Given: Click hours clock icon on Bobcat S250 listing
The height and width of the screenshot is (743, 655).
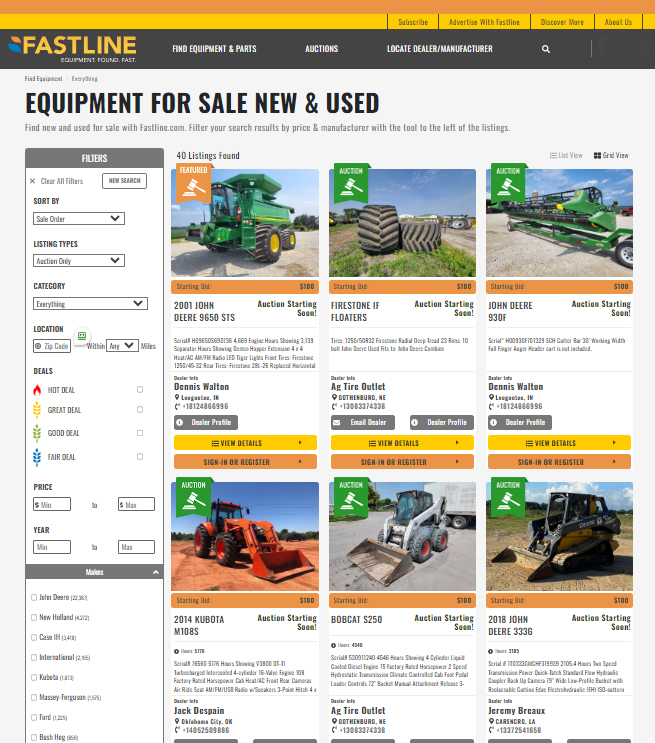Looking at the screenshot, I should [x=333, y=645].
